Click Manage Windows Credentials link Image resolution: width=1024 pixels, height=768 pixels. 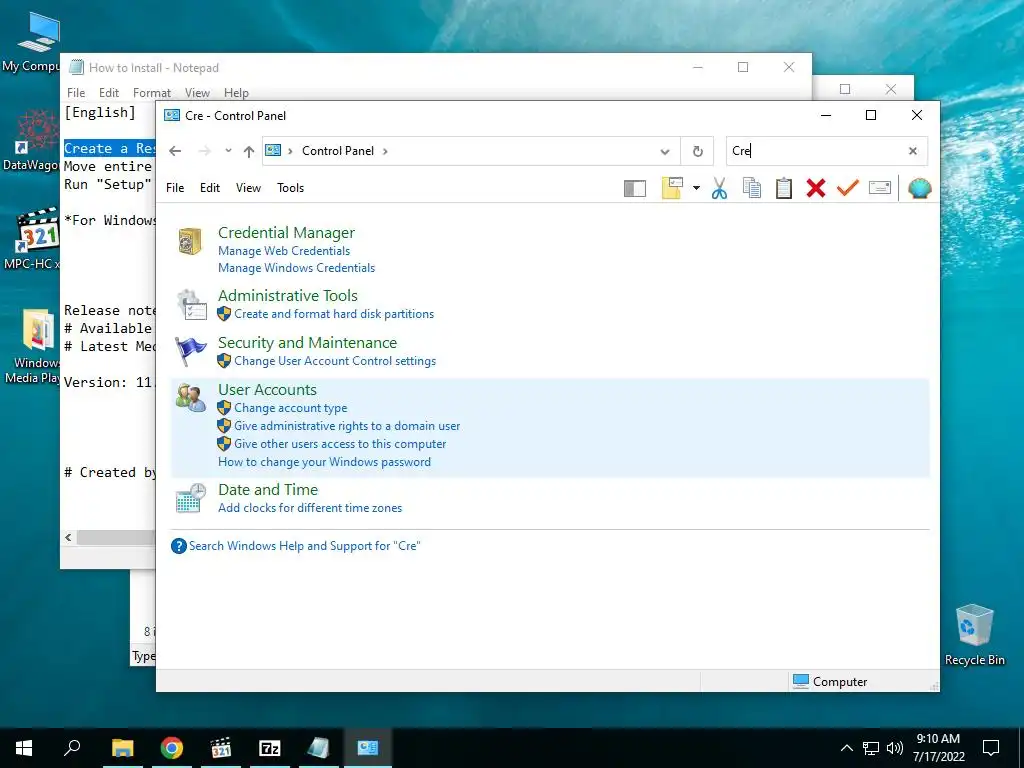pyautogui.click(x=296, y=268)
